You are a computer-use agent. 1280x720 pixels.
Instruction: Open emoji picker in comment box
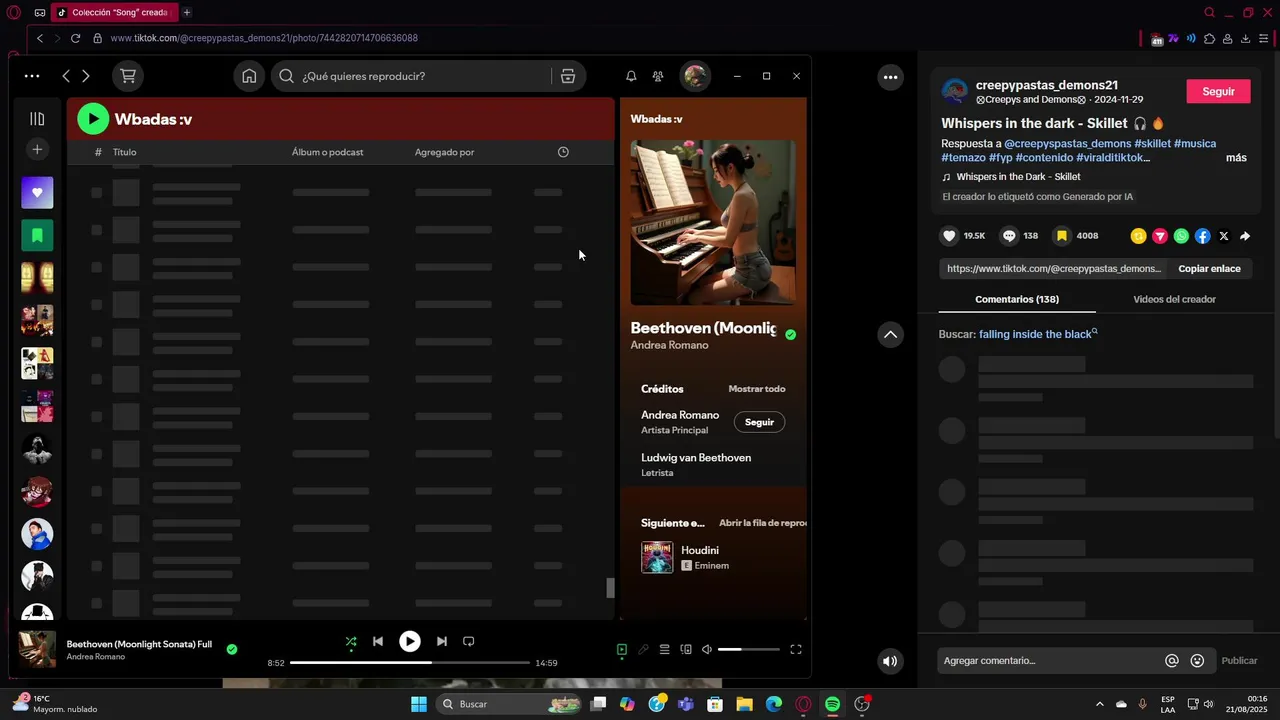point(1197,661)
